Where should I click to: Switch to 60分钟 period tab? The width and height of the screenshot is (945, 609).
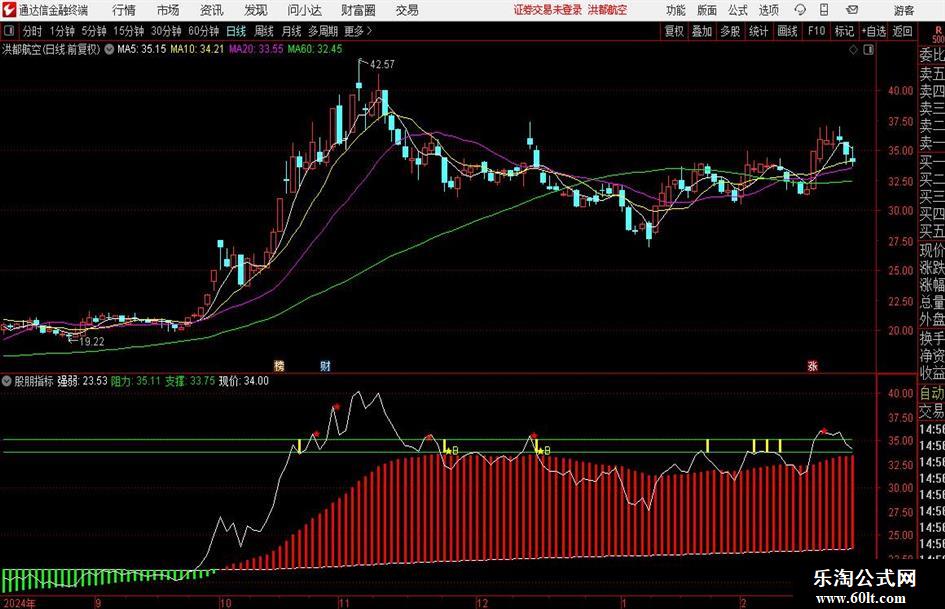[203, 31]
